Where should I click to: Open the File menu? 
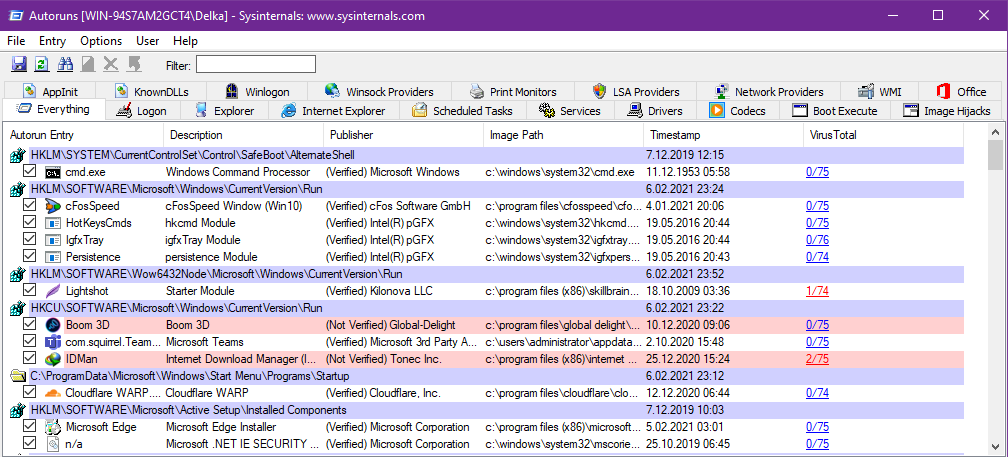coord(16,41)
